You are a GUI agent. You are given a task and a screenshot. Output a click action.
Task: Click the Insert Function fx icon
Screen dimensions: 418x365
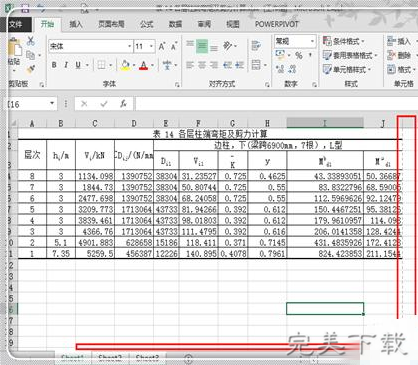pyautogui.click(x=123, y=104)
